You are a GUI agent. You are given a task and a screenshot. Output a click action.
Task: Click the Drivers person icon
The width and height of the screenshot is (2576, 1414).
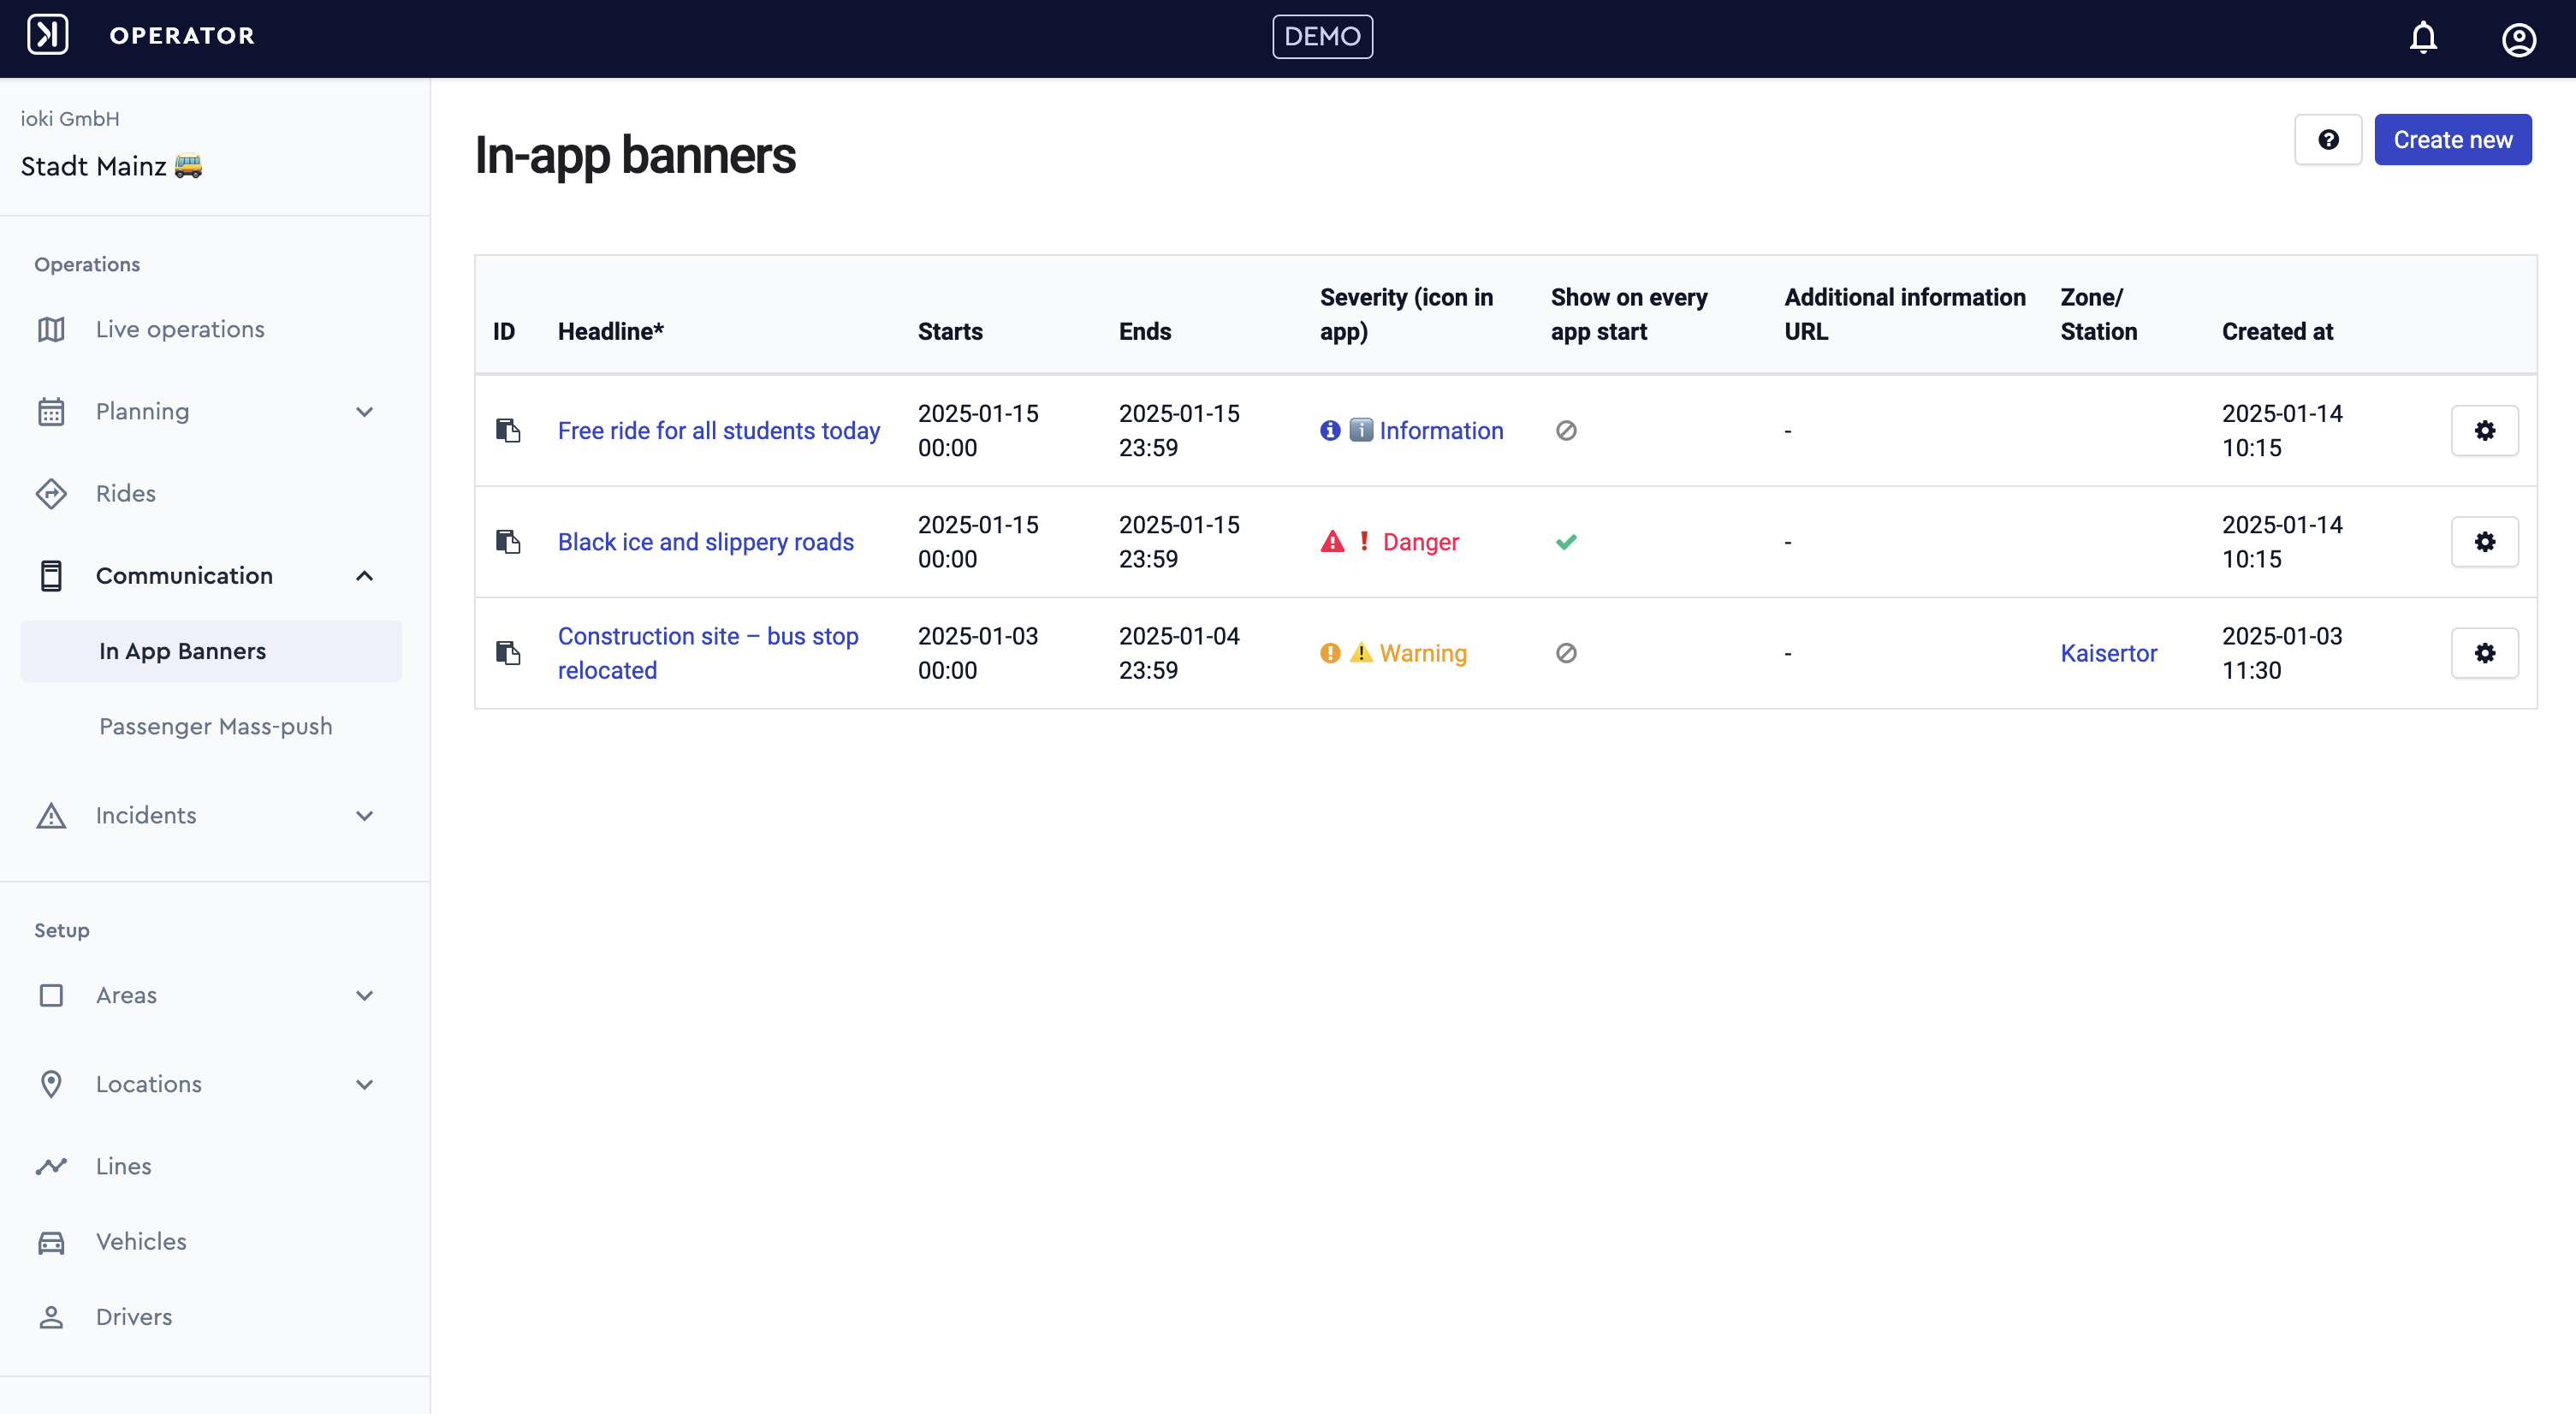pos(51,1317)
